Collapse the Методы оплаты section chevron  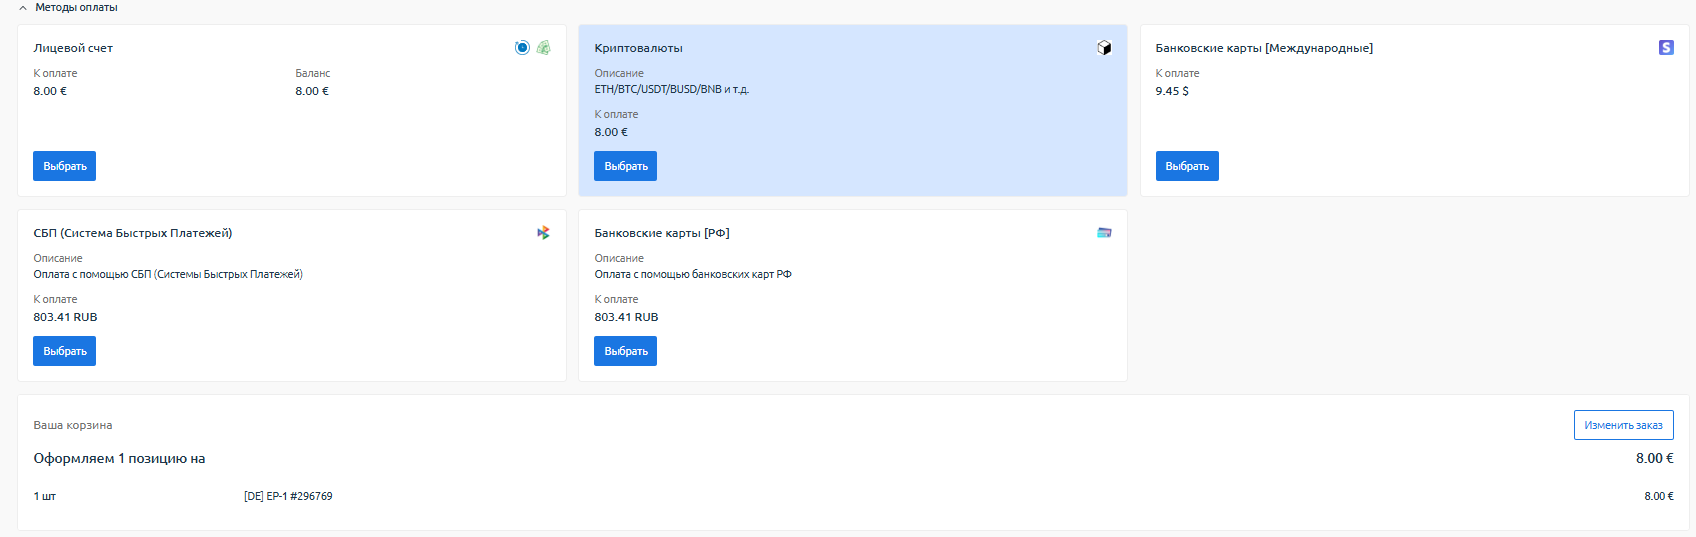click(x=23, y=8)
